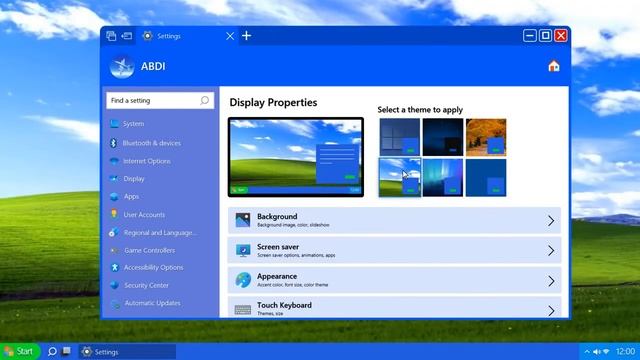This screenshot has width=640, height=360.
Task: Expand the Background row chevron
Action: pos(551,221)
